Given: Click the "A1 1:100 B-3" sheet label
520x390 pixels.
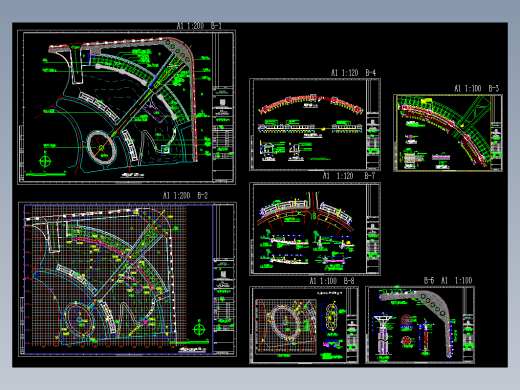Looking at the screenshot, I should coord(477,88).
